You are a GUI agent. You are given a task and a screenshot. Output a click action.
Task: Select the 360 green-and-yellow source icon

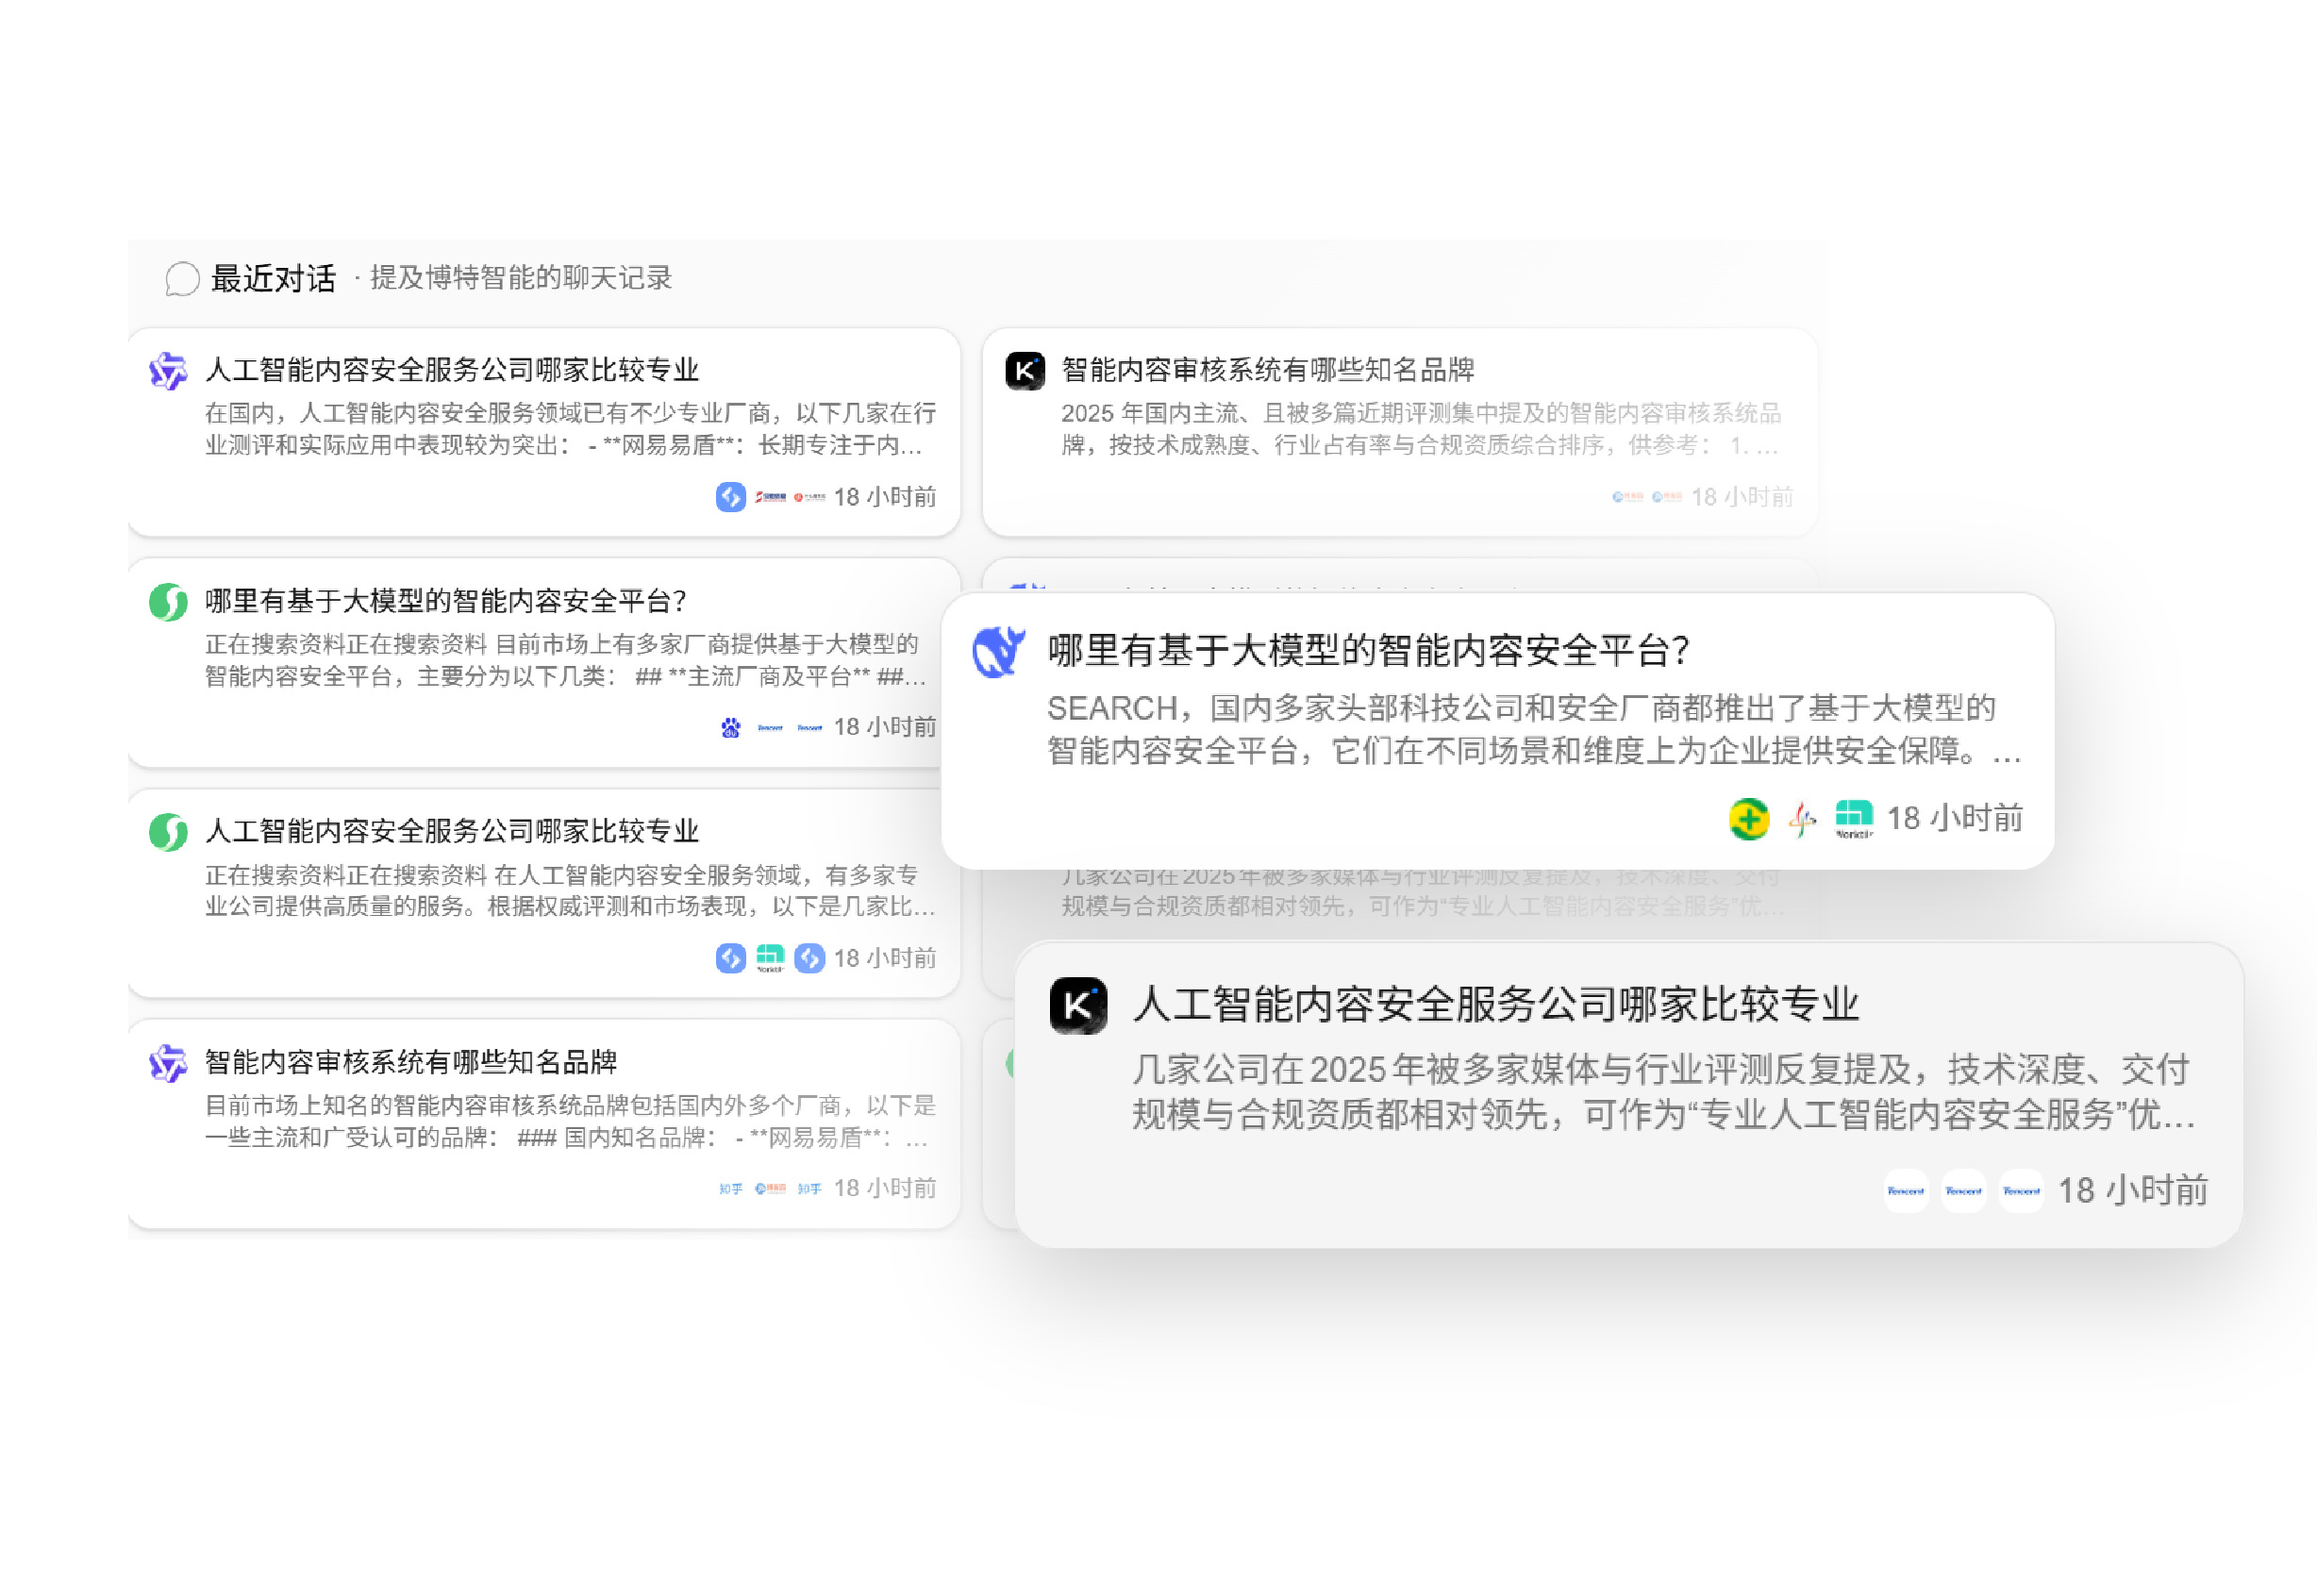[1748, 818]
